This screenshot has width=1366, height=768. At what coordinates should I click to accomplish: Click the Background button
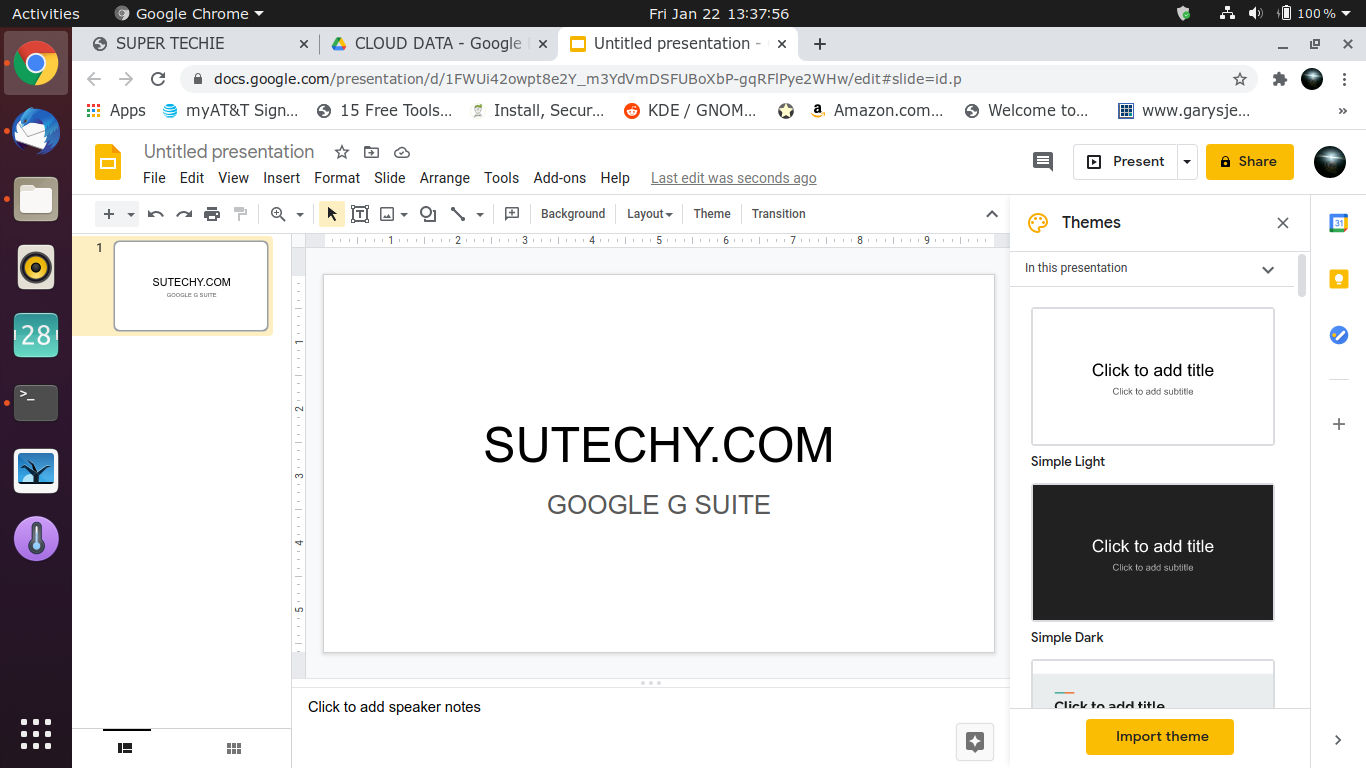click(573, 214)
